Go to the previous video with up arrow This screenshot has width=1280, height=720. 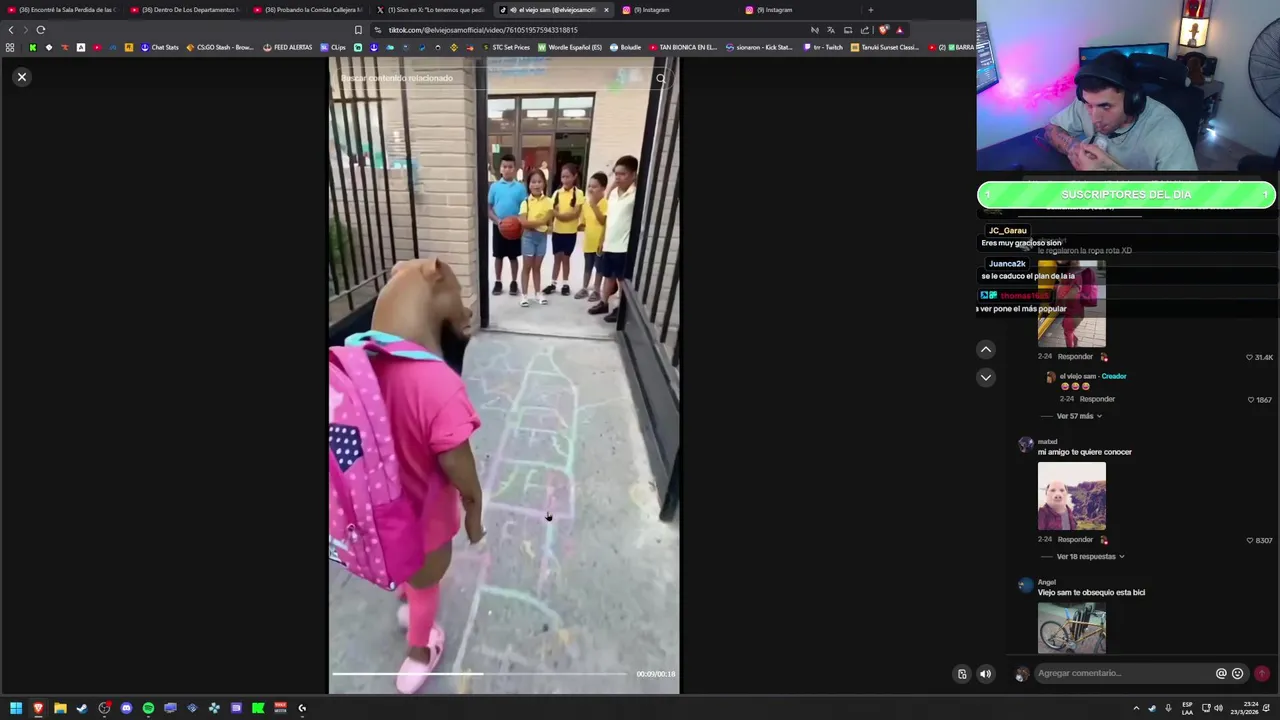point(986,349)
